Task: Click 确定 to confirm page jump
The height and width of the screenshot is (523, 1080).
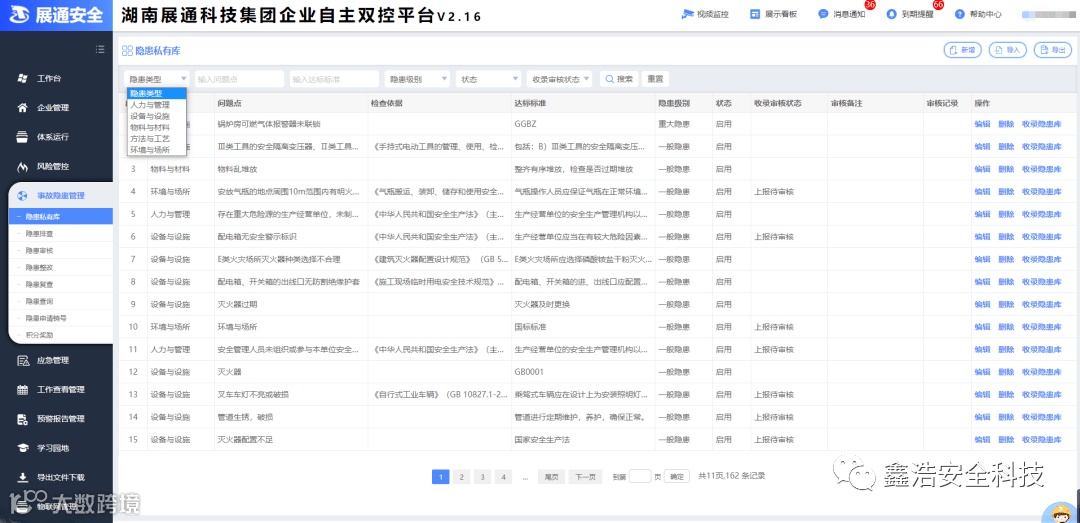Action: (676, 476)
